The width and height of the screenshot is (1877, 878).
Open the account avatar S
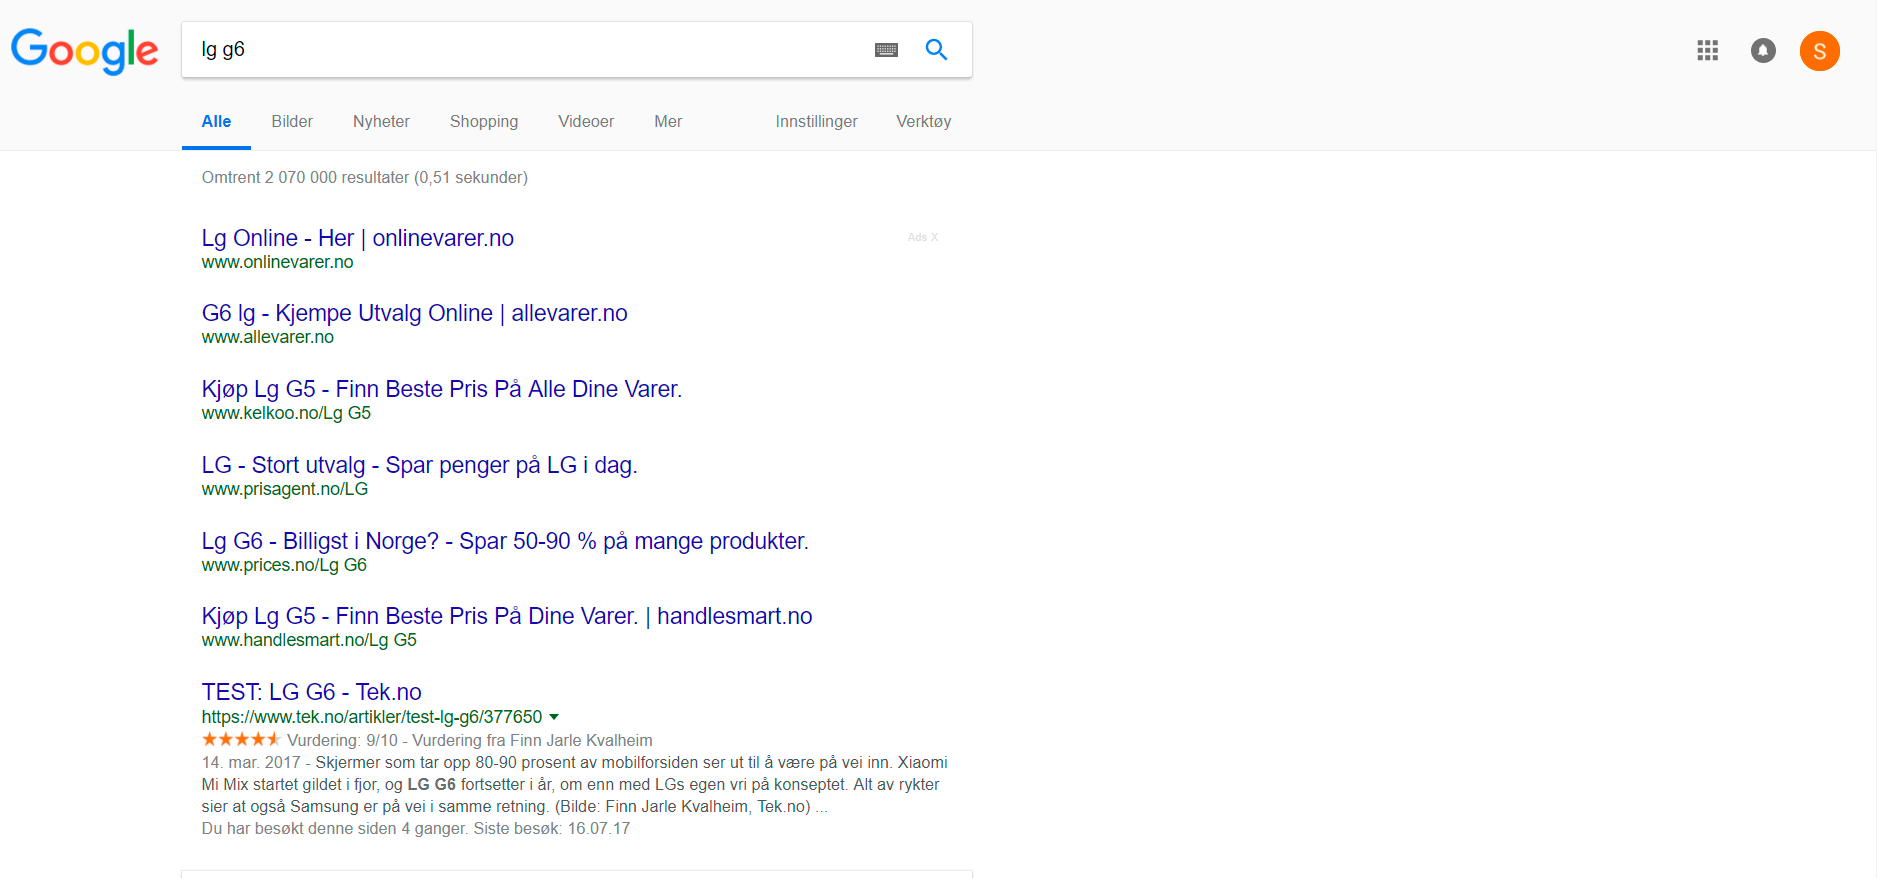(x=1820, y=51)
